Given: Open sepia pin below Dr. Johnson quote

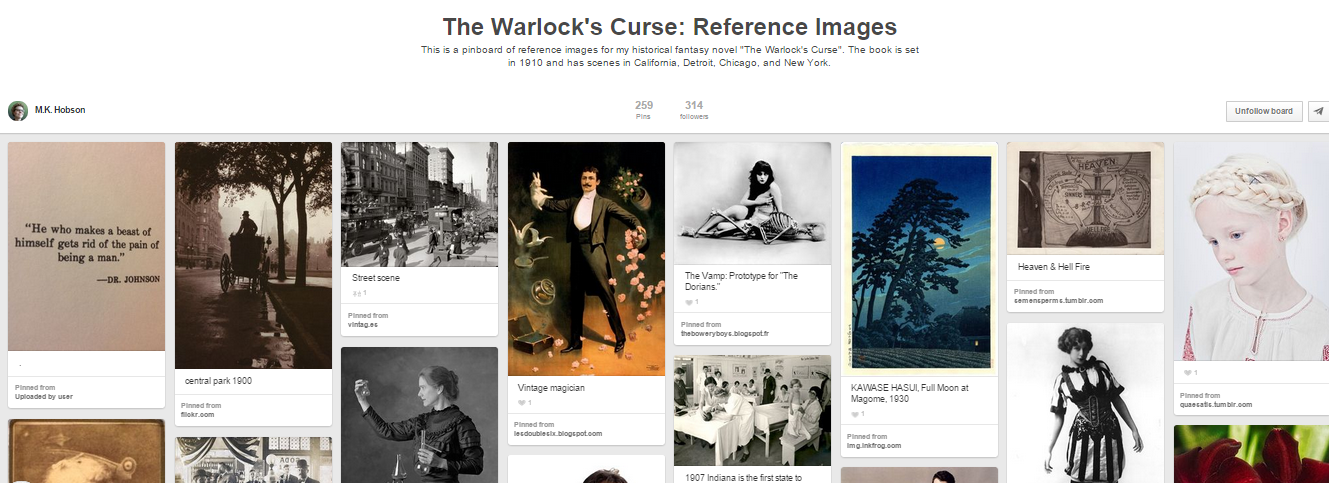Looking at the screenshot, I should (x=86, y=451).
